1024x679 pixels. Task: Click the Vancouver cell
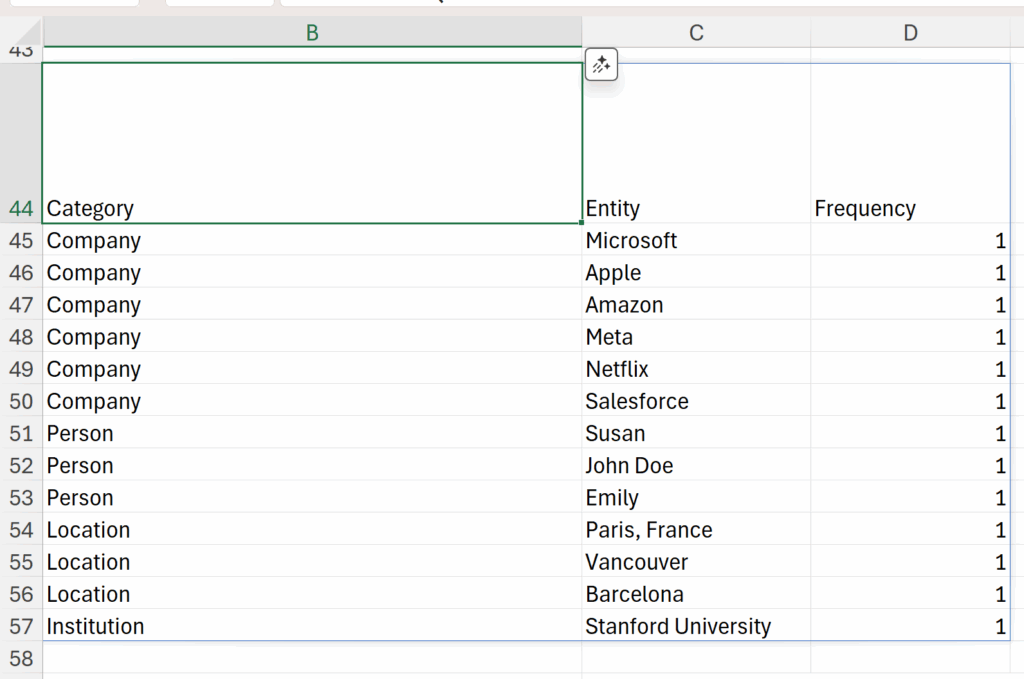click(x=696, y=561)
